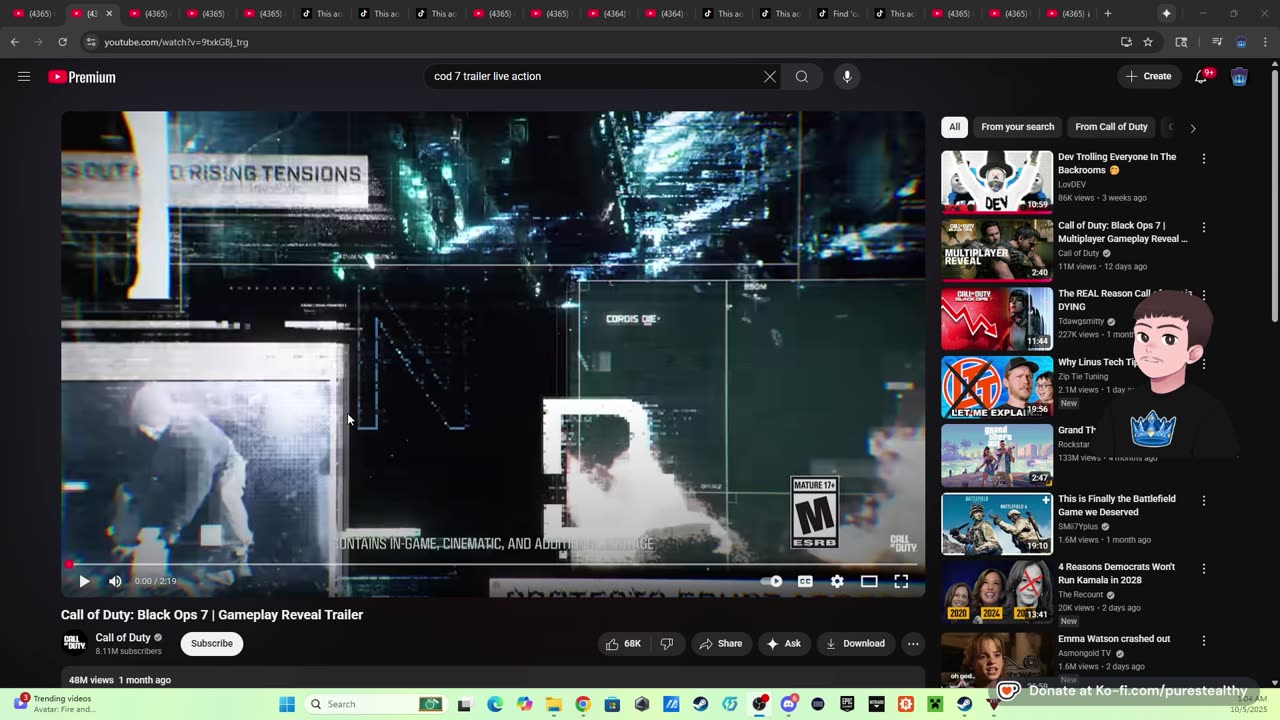The height and width of the screenshot is (720, 1280).
Task: Click the video progress bar
Action: coord(490,564)
